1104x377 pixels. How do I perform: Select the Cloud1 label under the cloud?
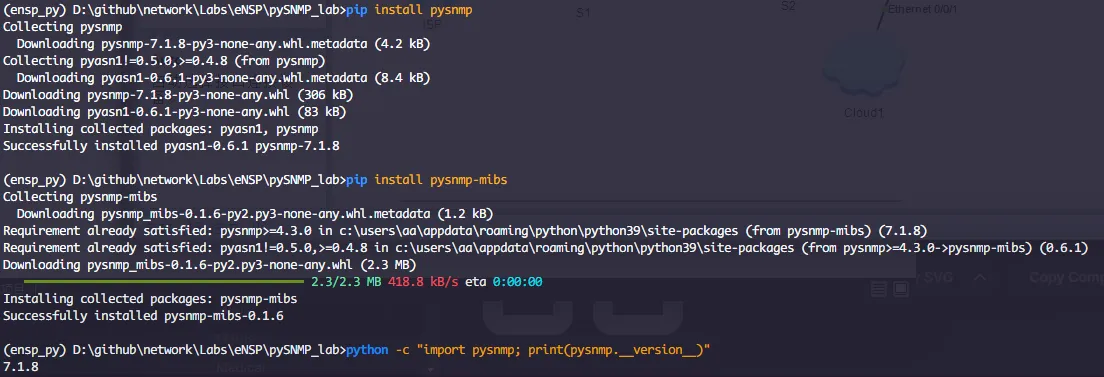(x=864, y=113)
